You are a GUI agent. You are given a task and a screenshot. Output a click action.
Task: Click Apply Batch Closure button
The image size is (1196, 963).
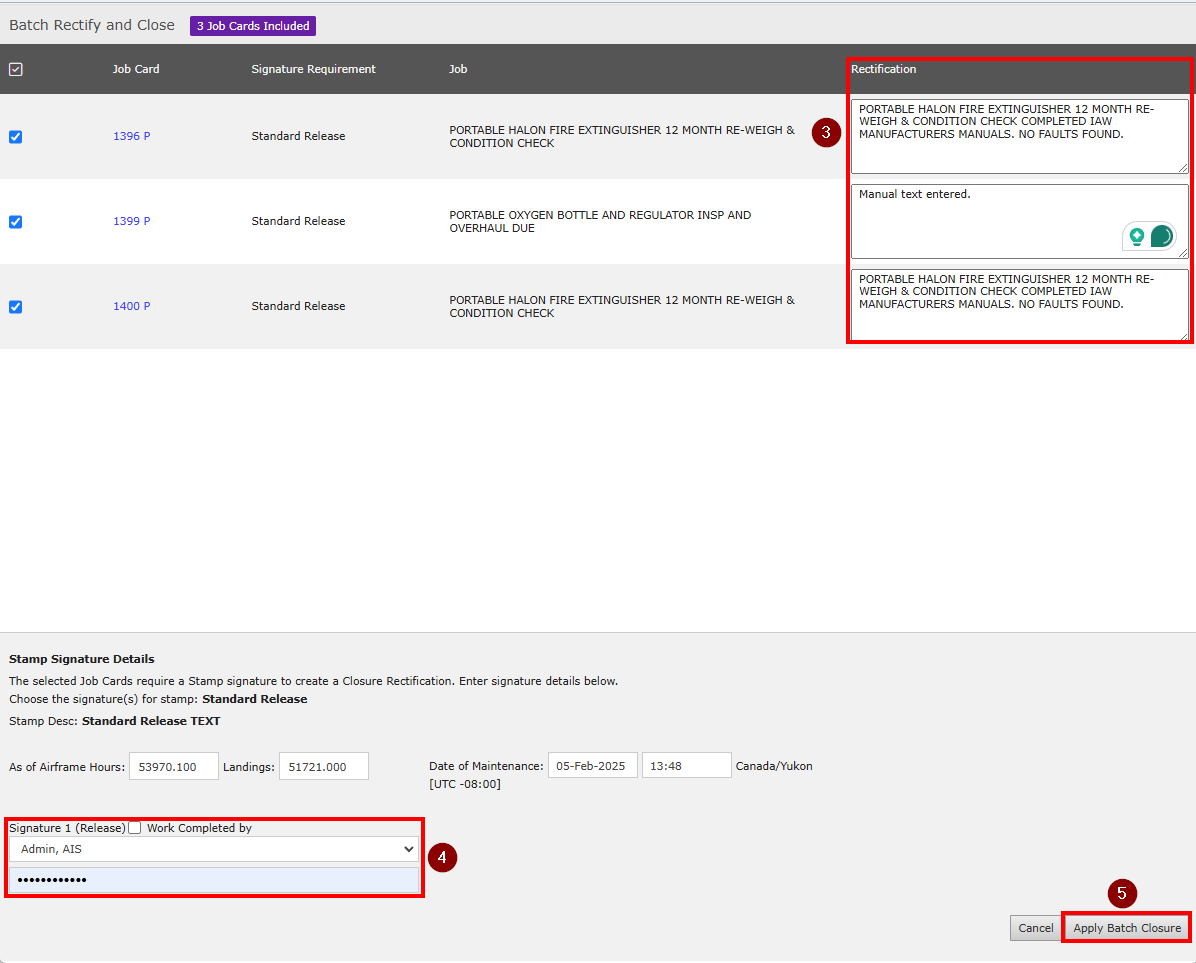[1127, 928]
